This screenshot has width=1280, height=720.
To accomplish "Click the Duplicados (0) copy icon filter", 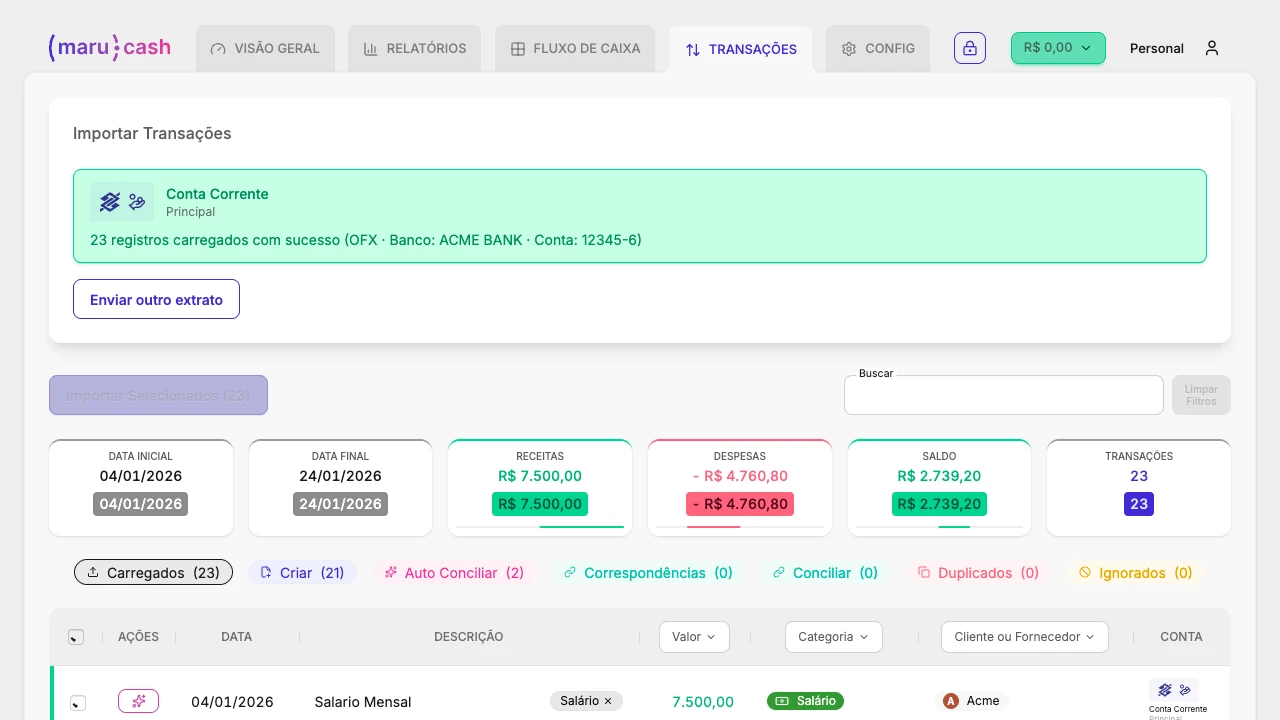I will 978,572.
